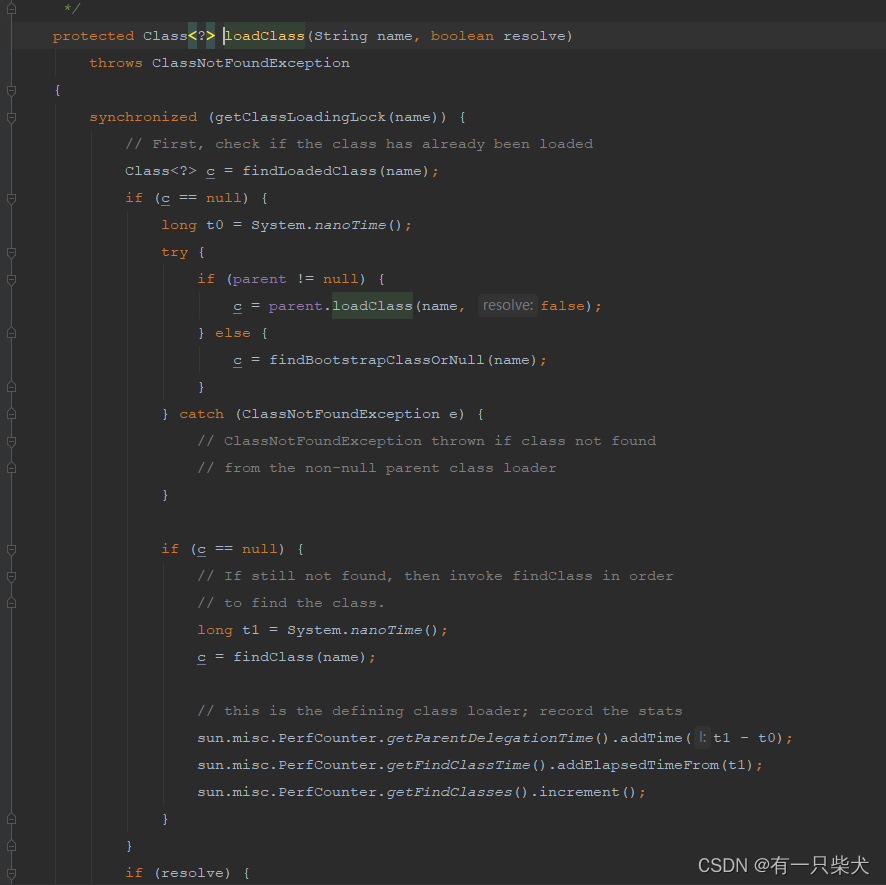Click the 'else' keyword
The width and height of the screenshot is (886, 885).
(x=233, y=333)
